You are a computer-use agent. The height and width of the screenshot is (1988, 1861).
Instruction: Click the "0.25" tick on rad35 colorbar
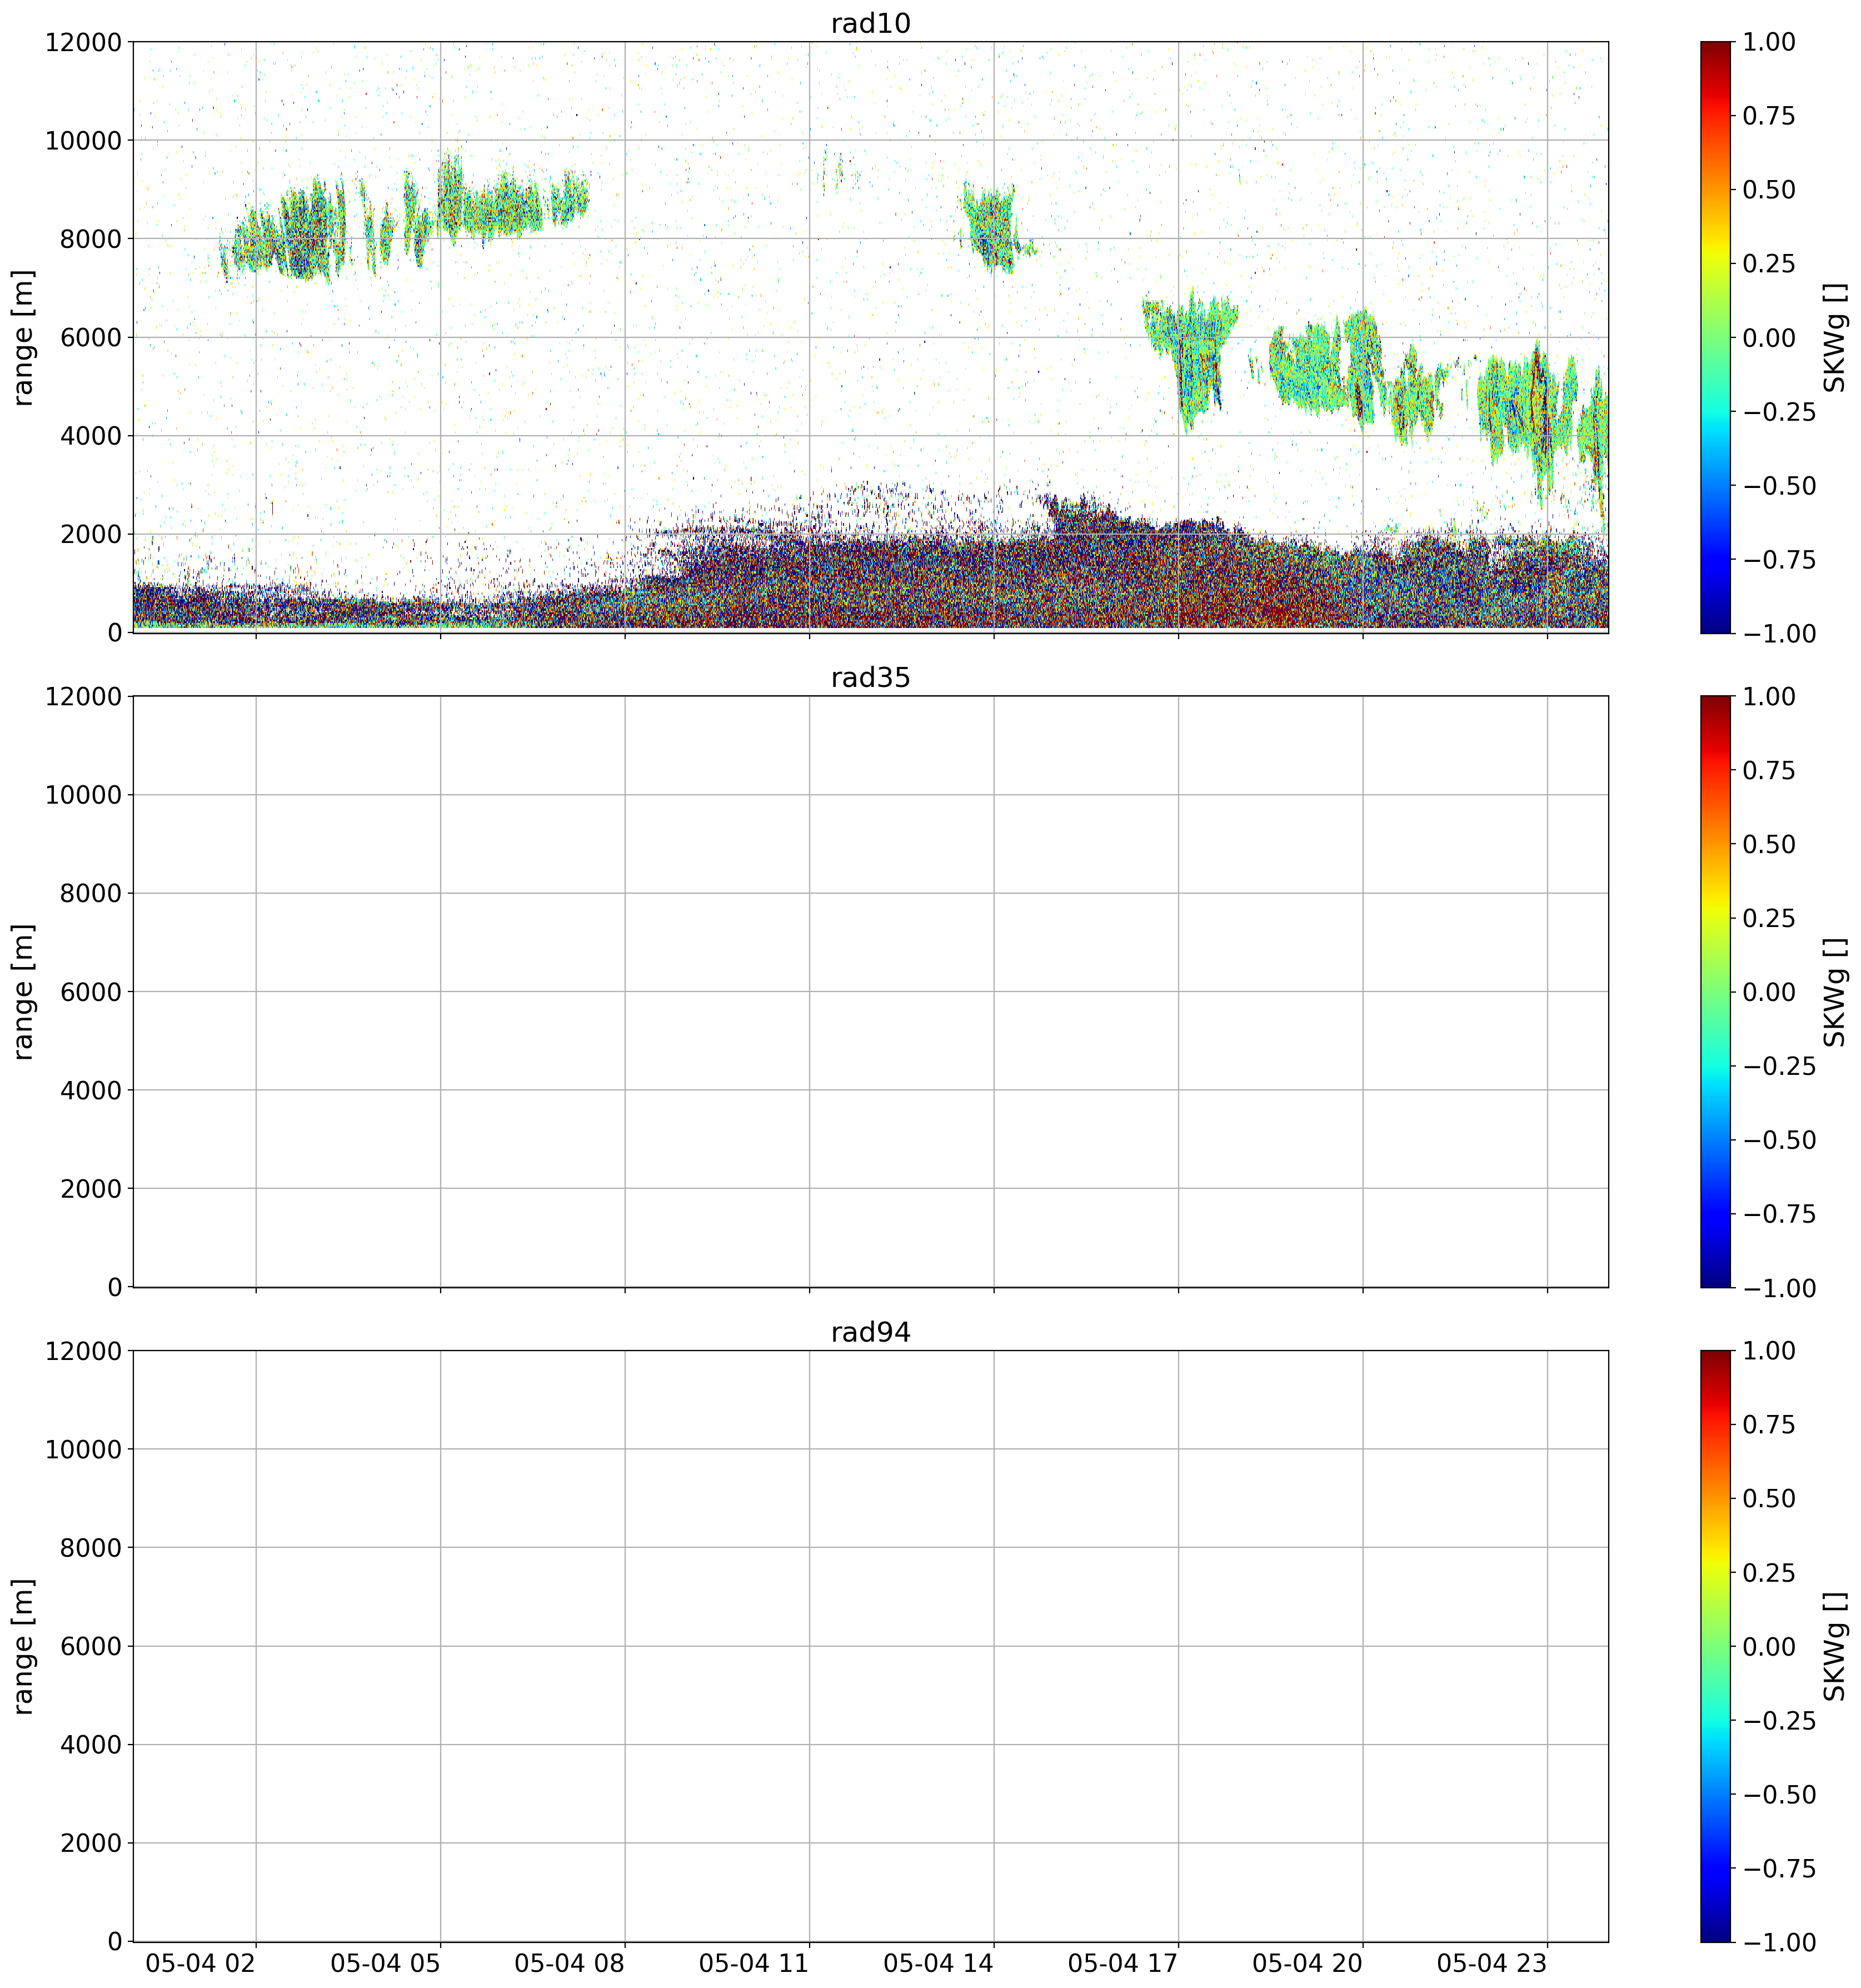(1769, 918)
